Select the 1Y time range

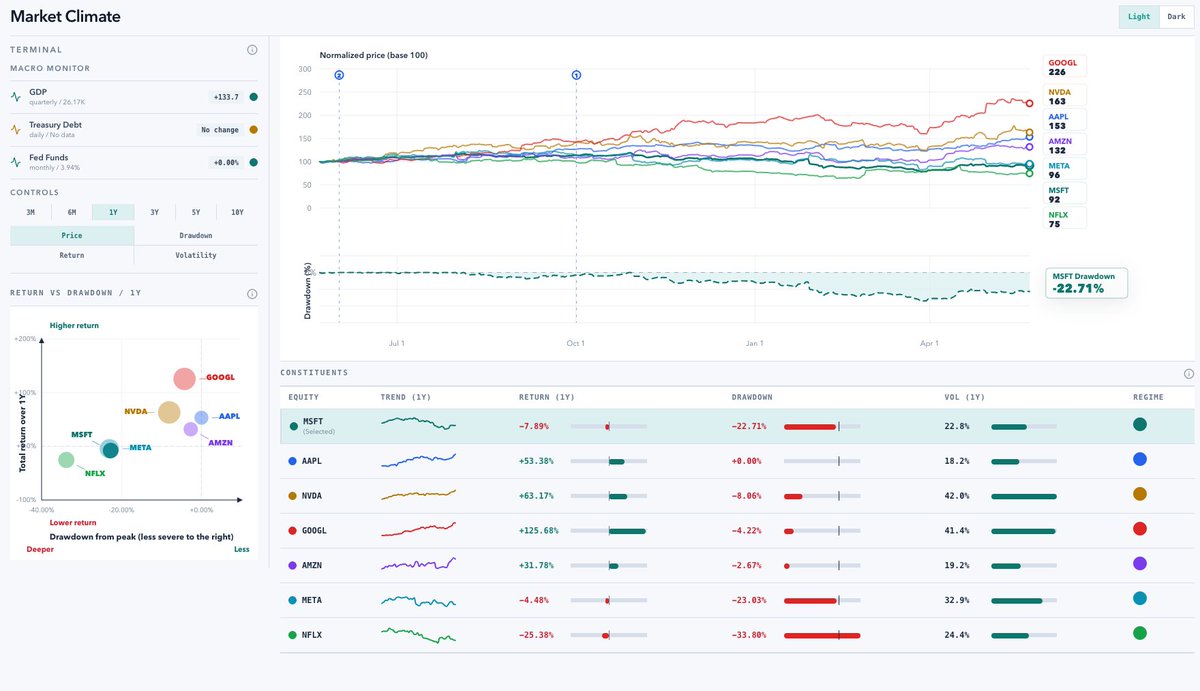click(x=113, y=212)
